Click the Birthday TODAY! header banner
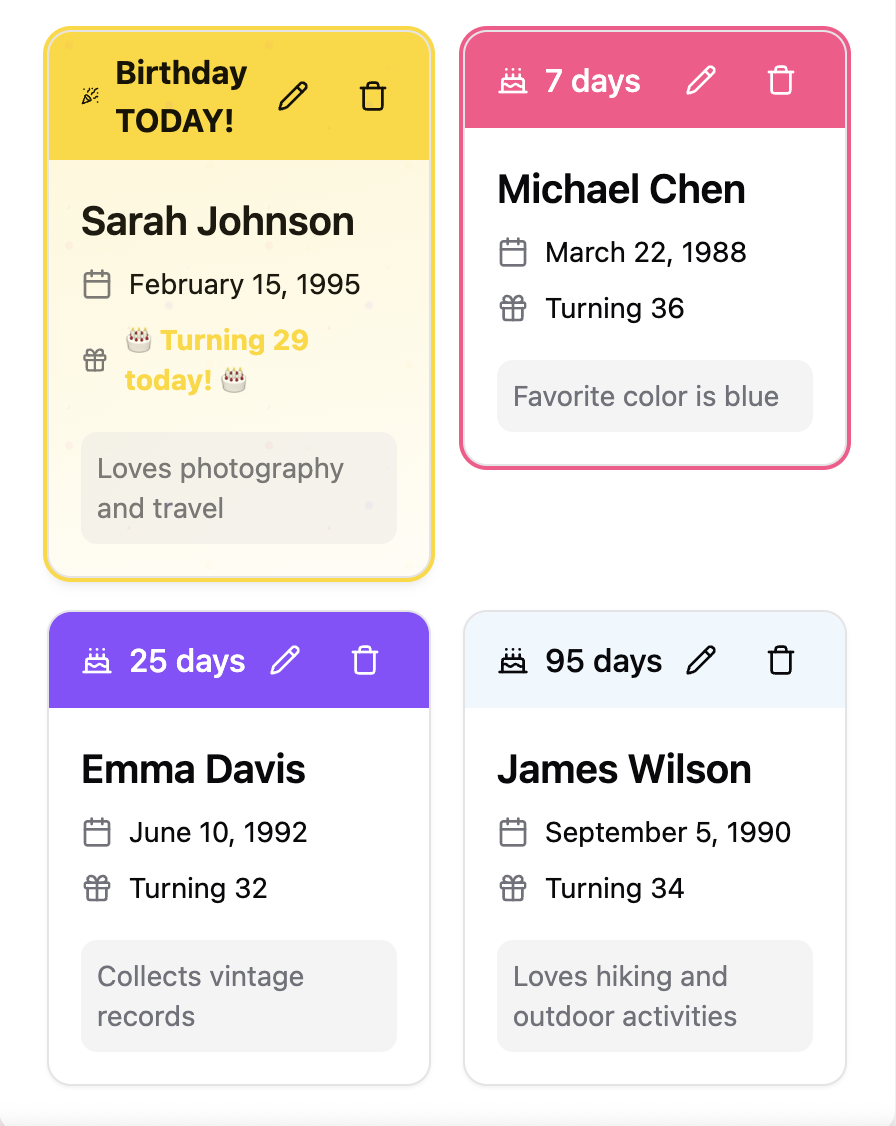896x1126 pixels. pos(239,95)
